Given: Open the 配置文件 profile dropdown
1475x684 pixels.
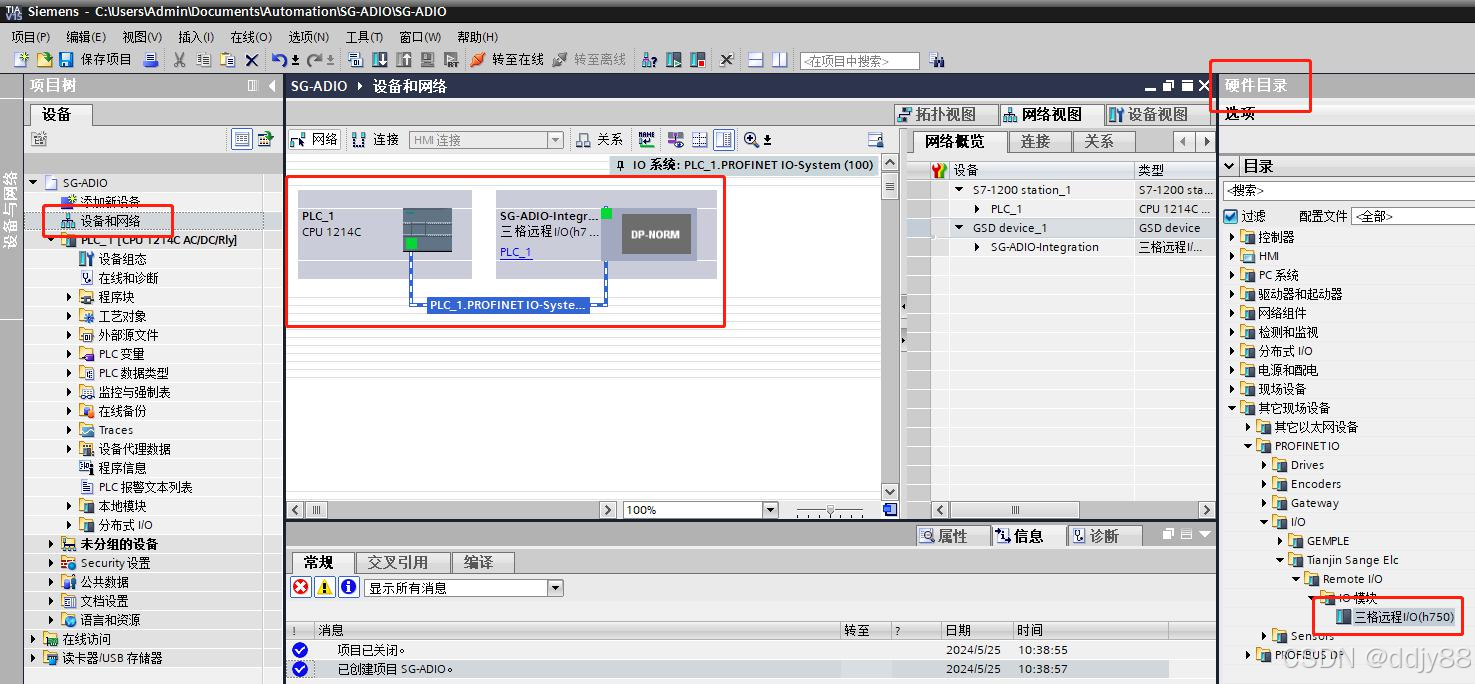Looking at the screenshot, I should pos(1413,216).
